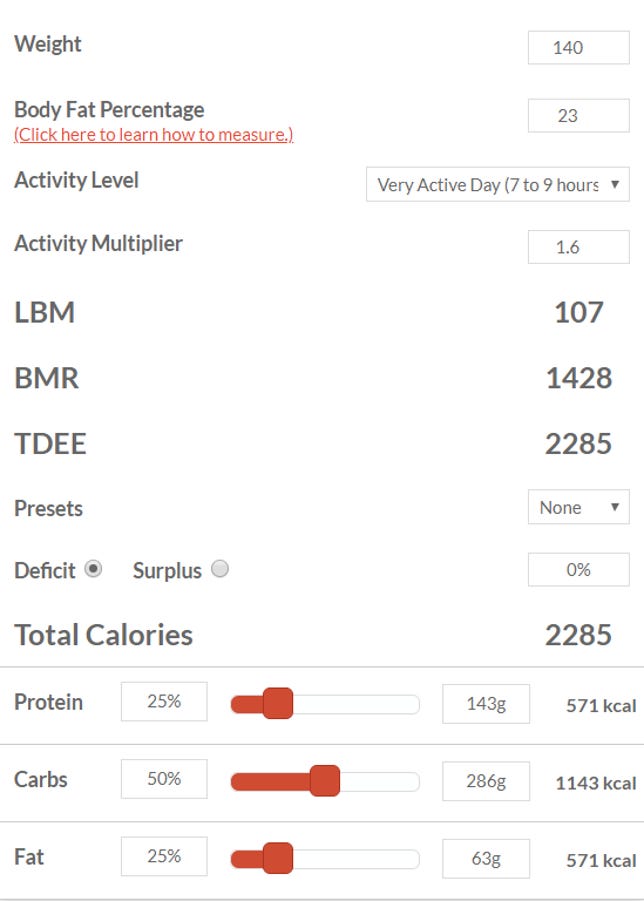Click the Protein grams field showing 143g
The height and width of the screenshot is (901, 644).
486,704
